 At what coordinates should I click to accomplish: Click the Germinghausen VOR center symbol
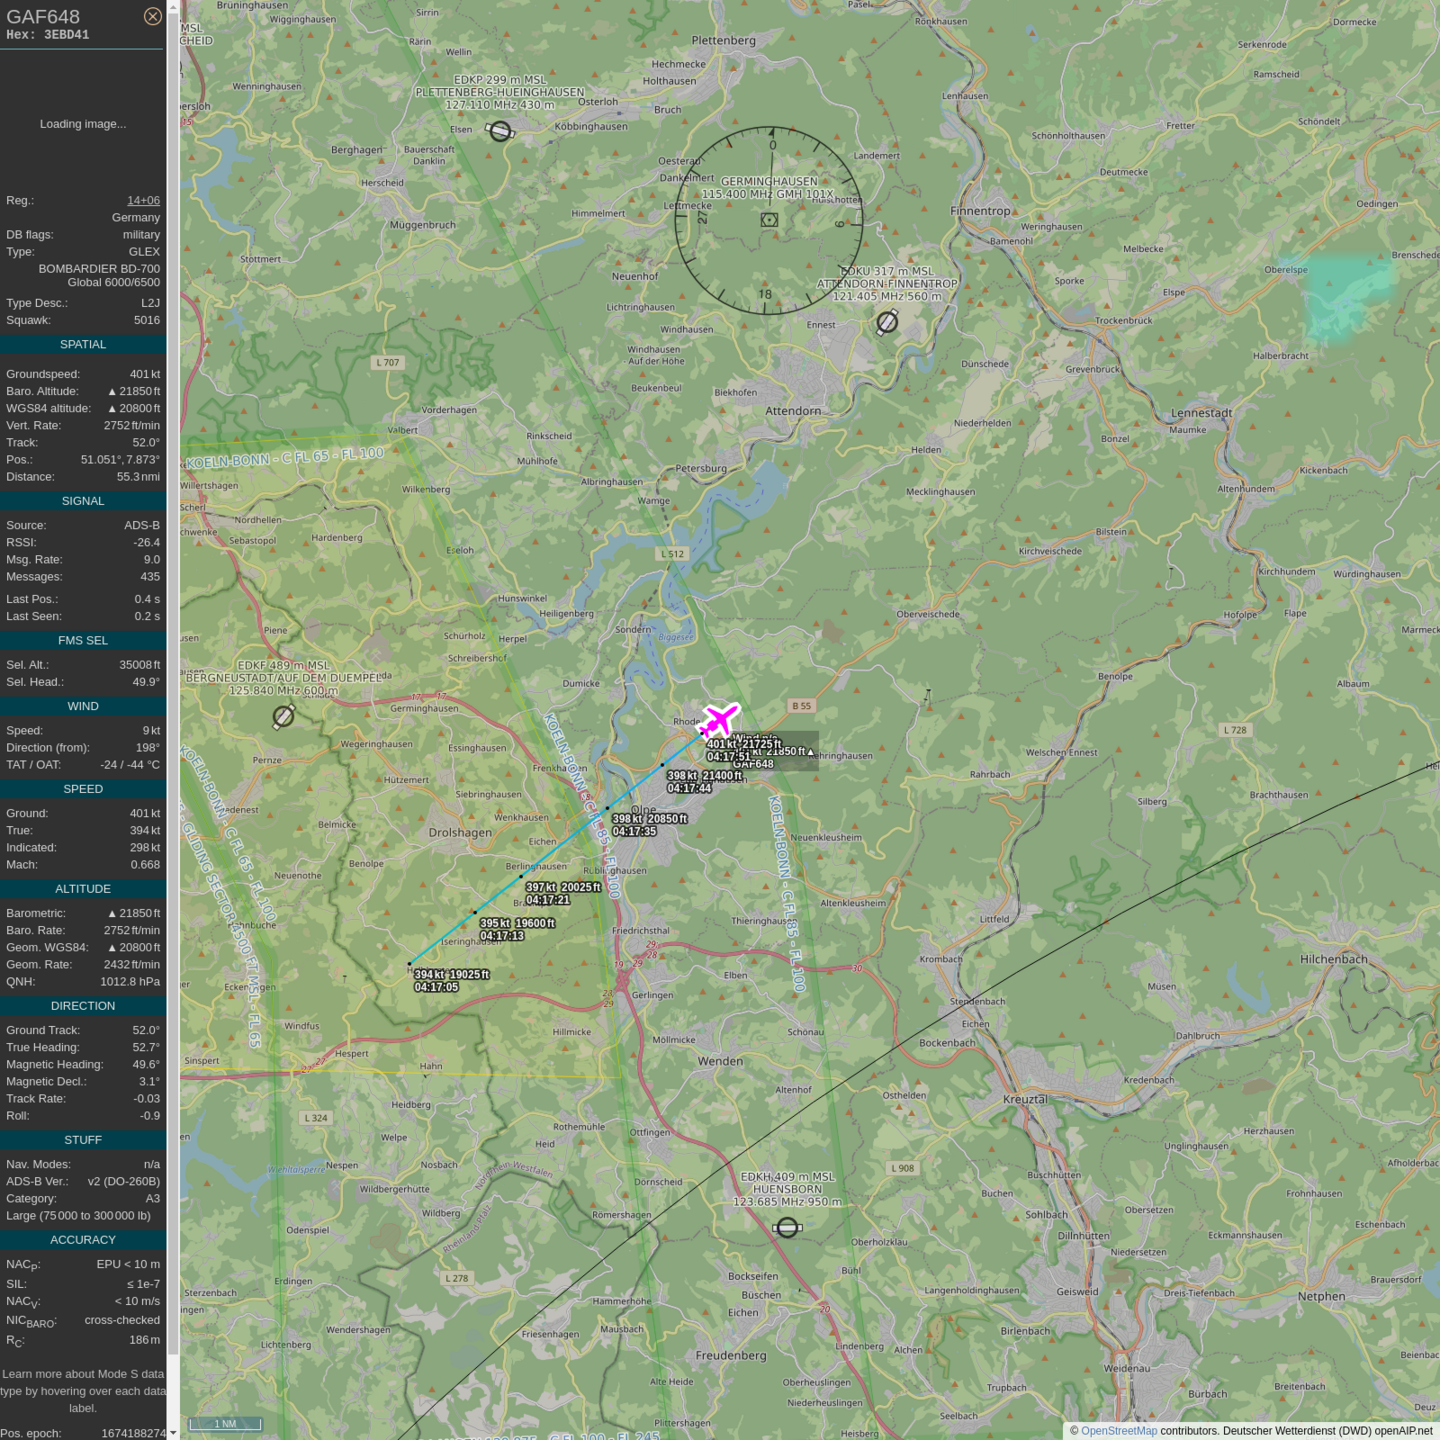tap(769, 220)
